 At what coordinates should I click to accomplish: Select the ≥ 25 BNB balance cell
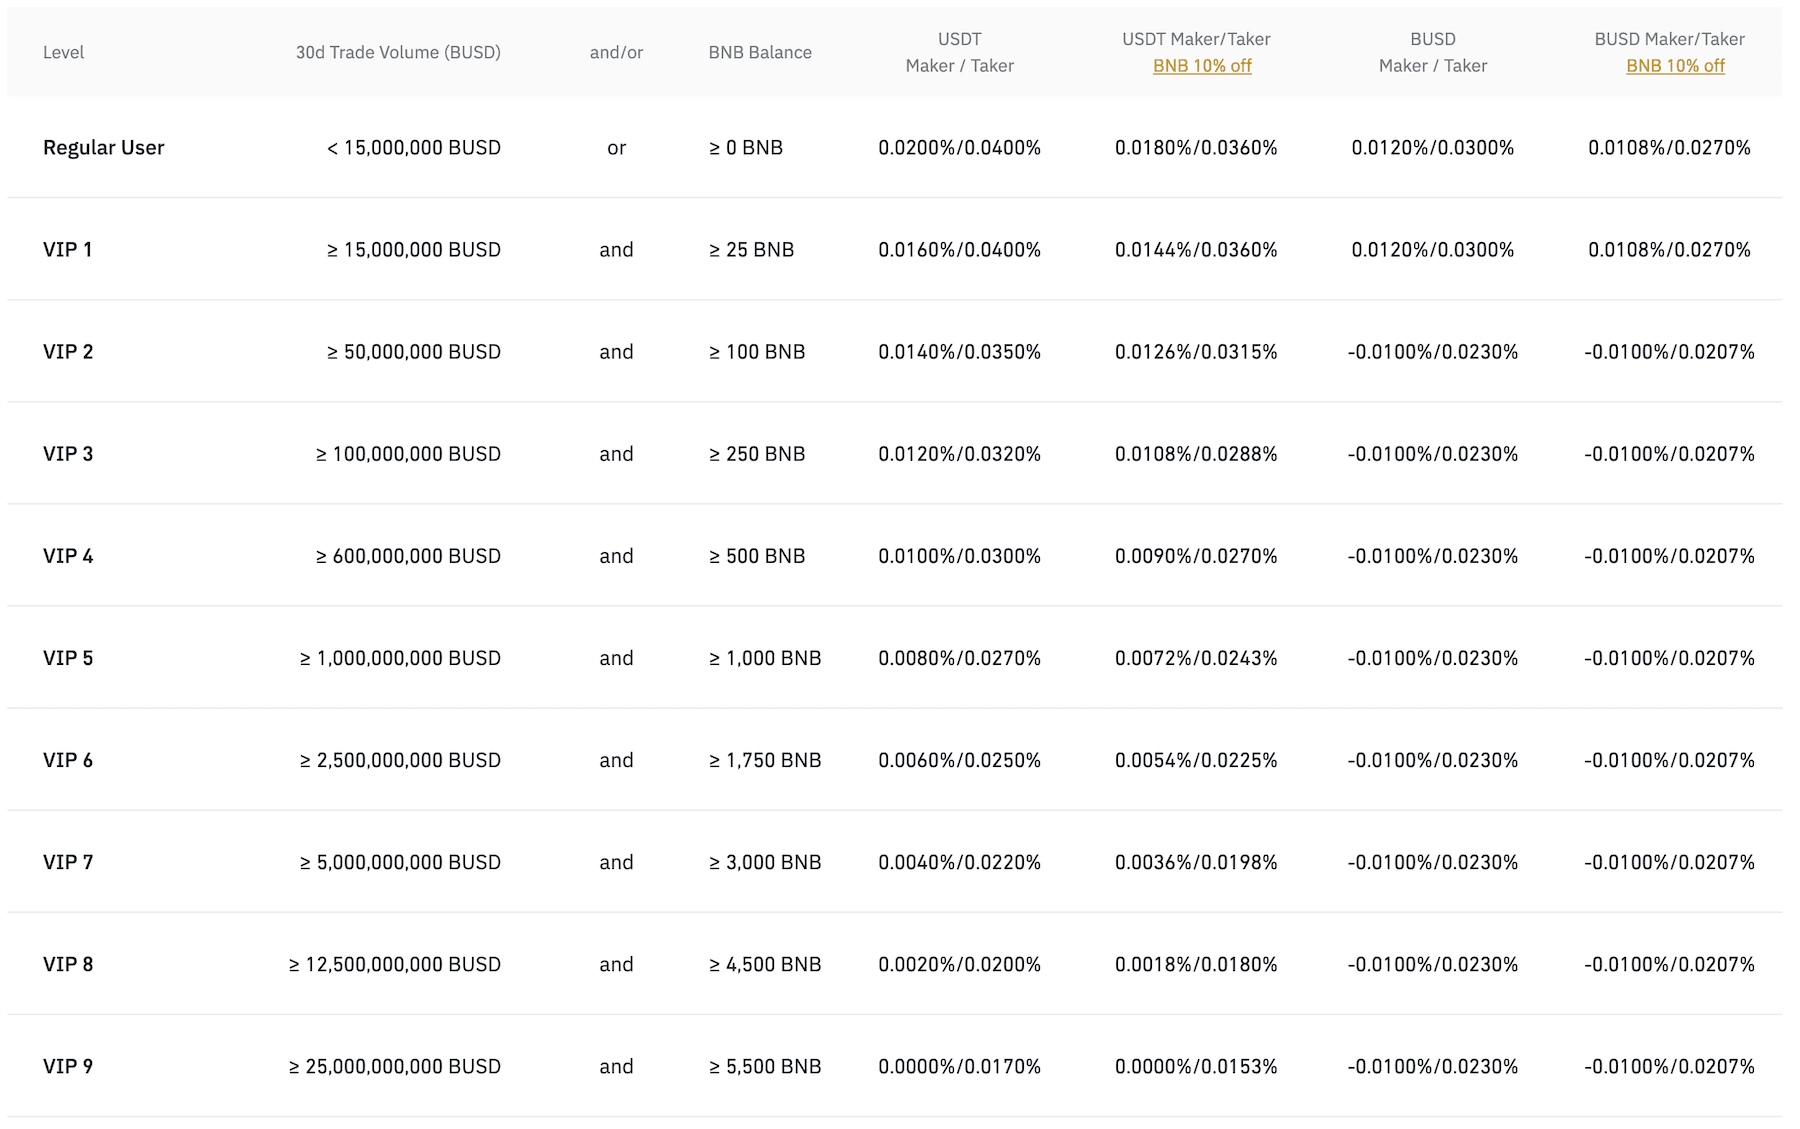[x=751, y=250]
